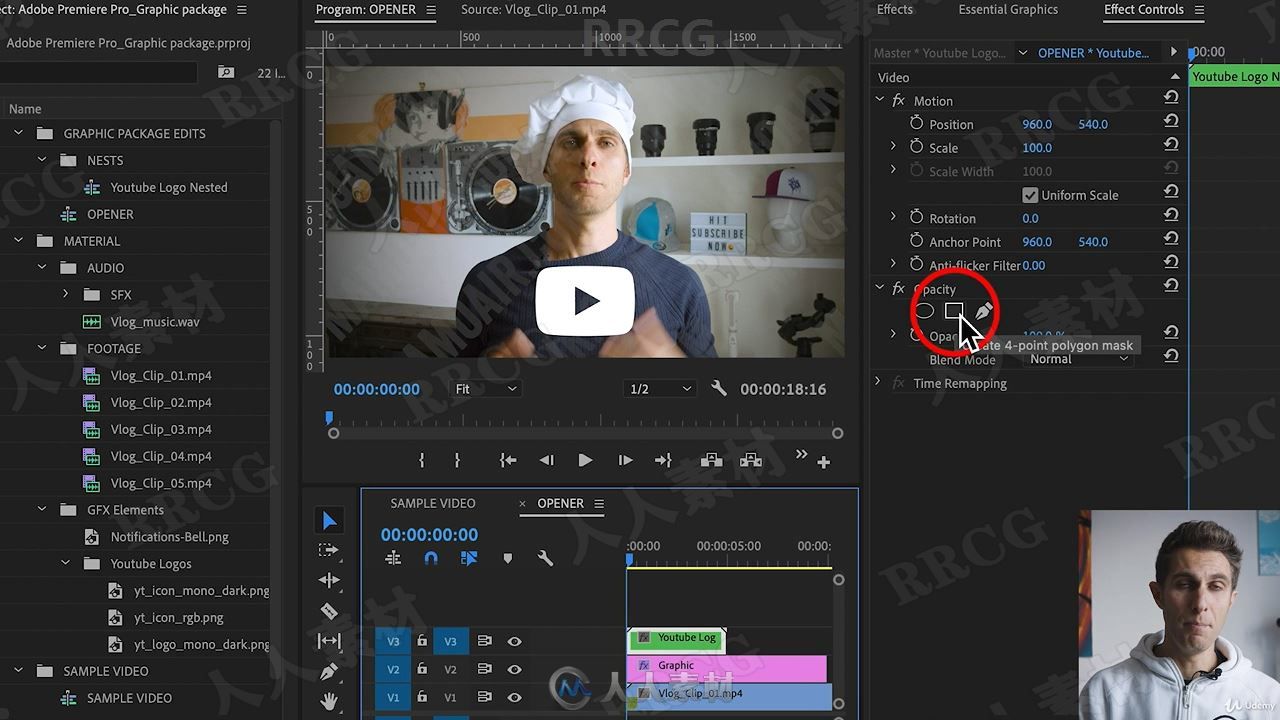Switch to Effect Controls tab

[x=1144, y=9]
